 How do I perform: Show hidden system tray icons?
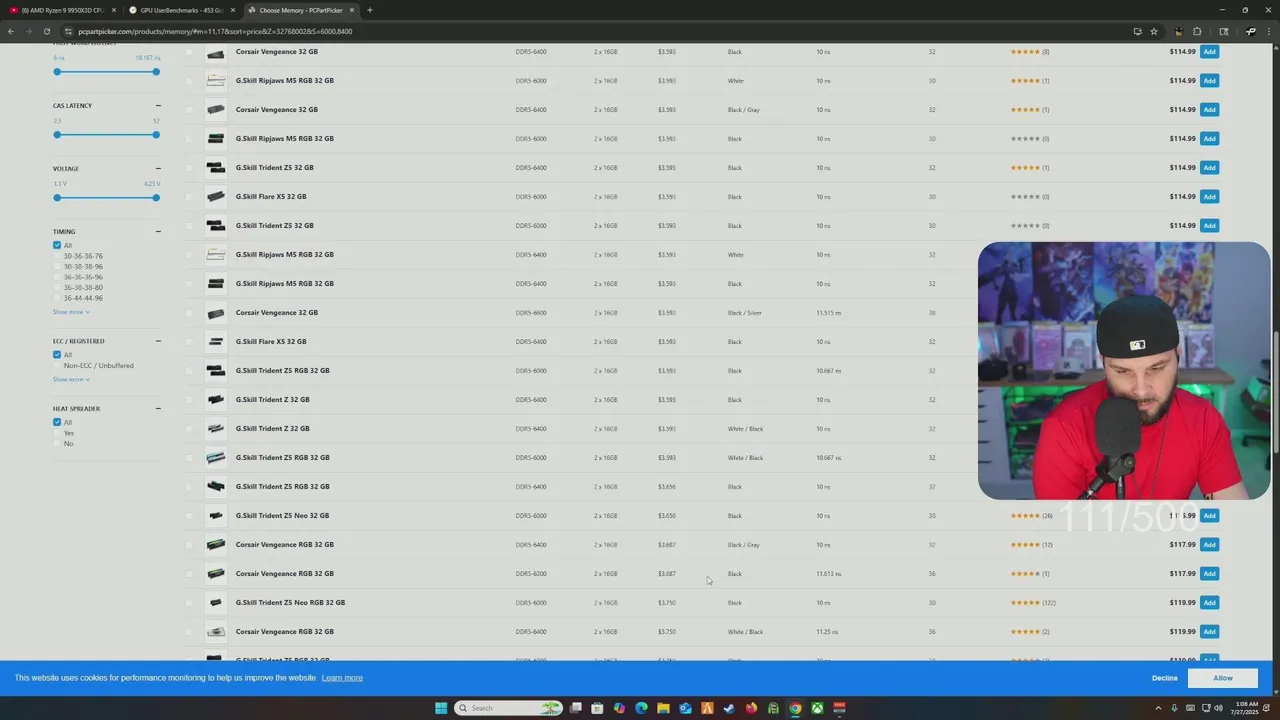click(1159, 708)
